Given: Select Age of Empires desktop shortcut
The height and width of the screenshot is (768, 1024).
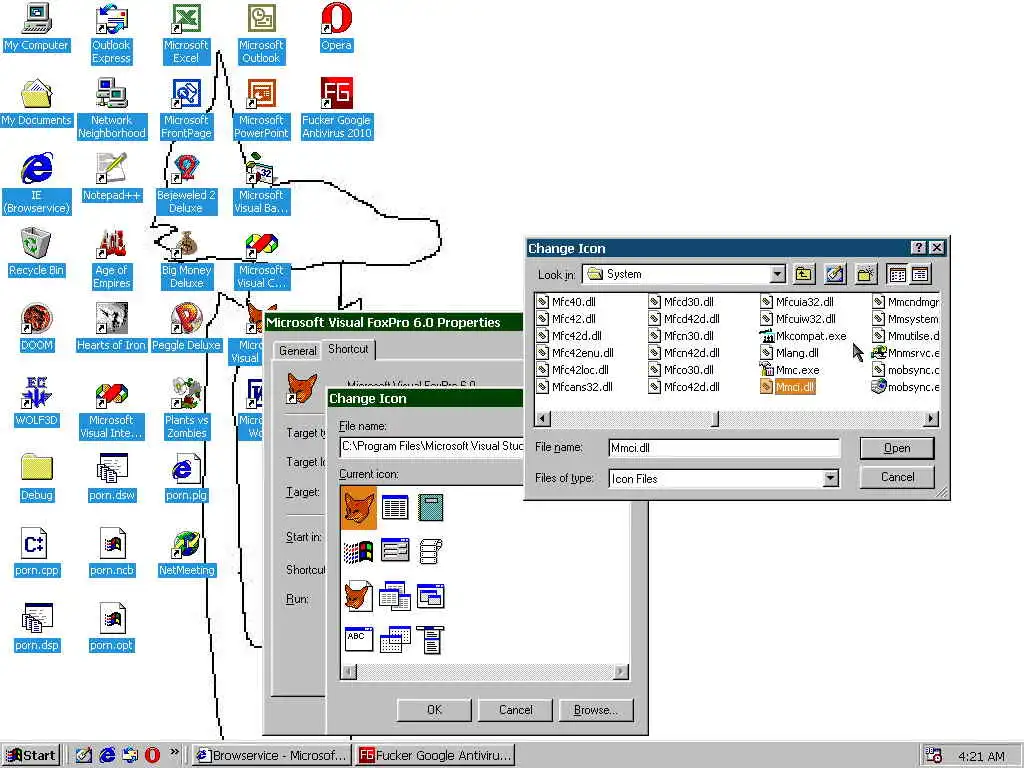Looking at the screenshot, I should click(x=111, y=259).
